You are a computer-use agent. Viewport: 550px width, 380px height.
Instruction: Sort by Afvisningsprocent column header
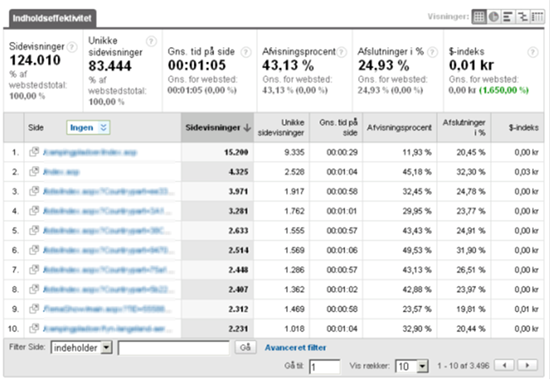click(x=400, y=127)
